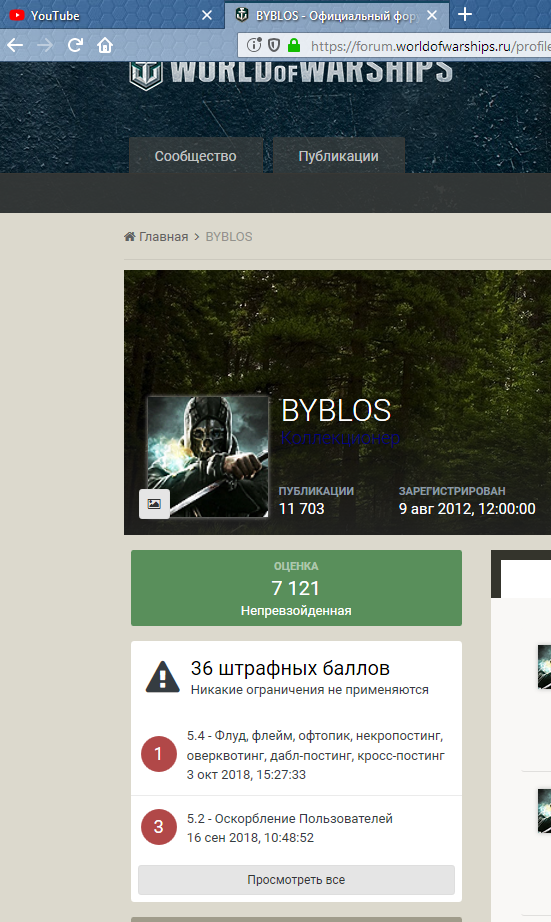Open the Публикации menu tab

click(339, 156)
